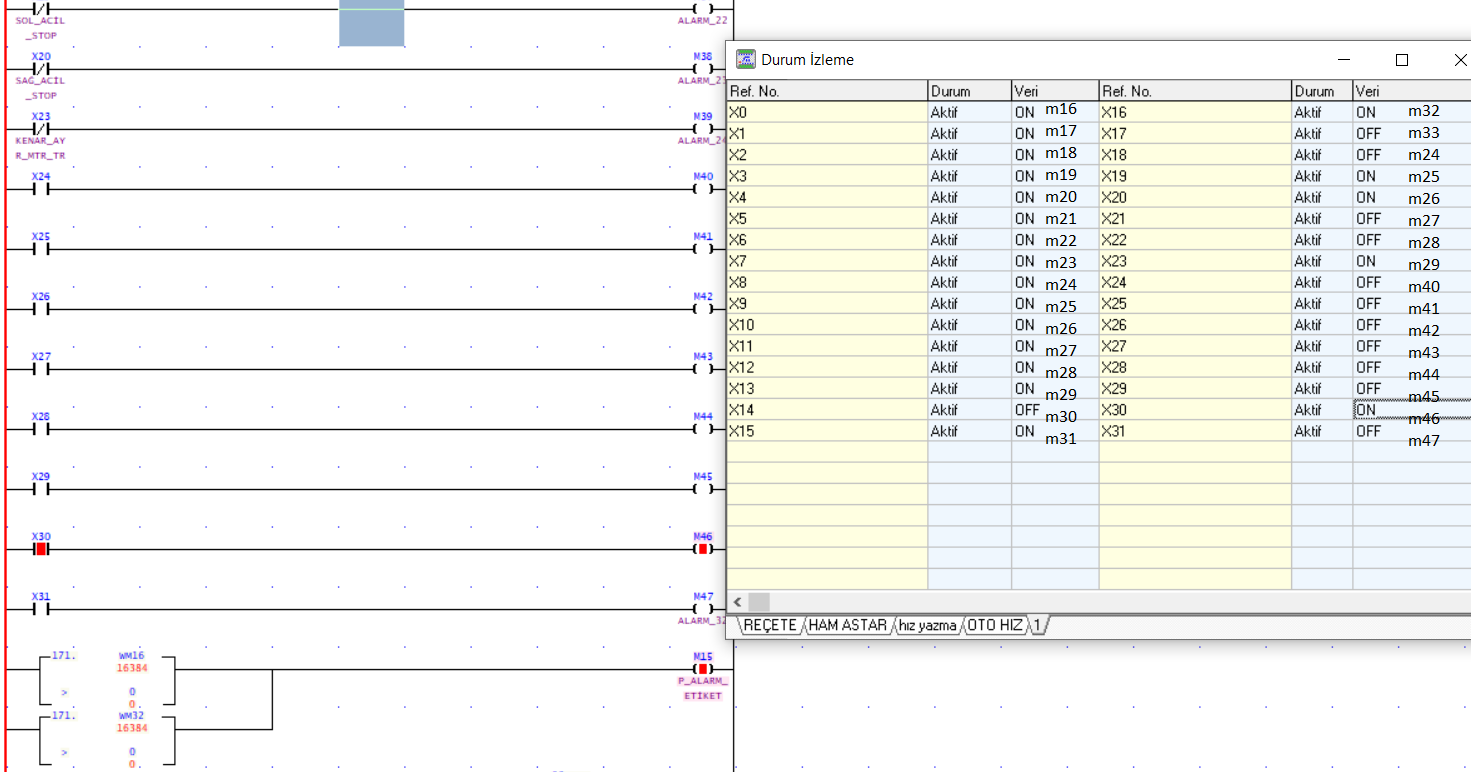The height and width of the screenshot is (772, 1471).
Task: Select the X20 SAG_ACIL_STOP contact
Action: click(41, 69)
